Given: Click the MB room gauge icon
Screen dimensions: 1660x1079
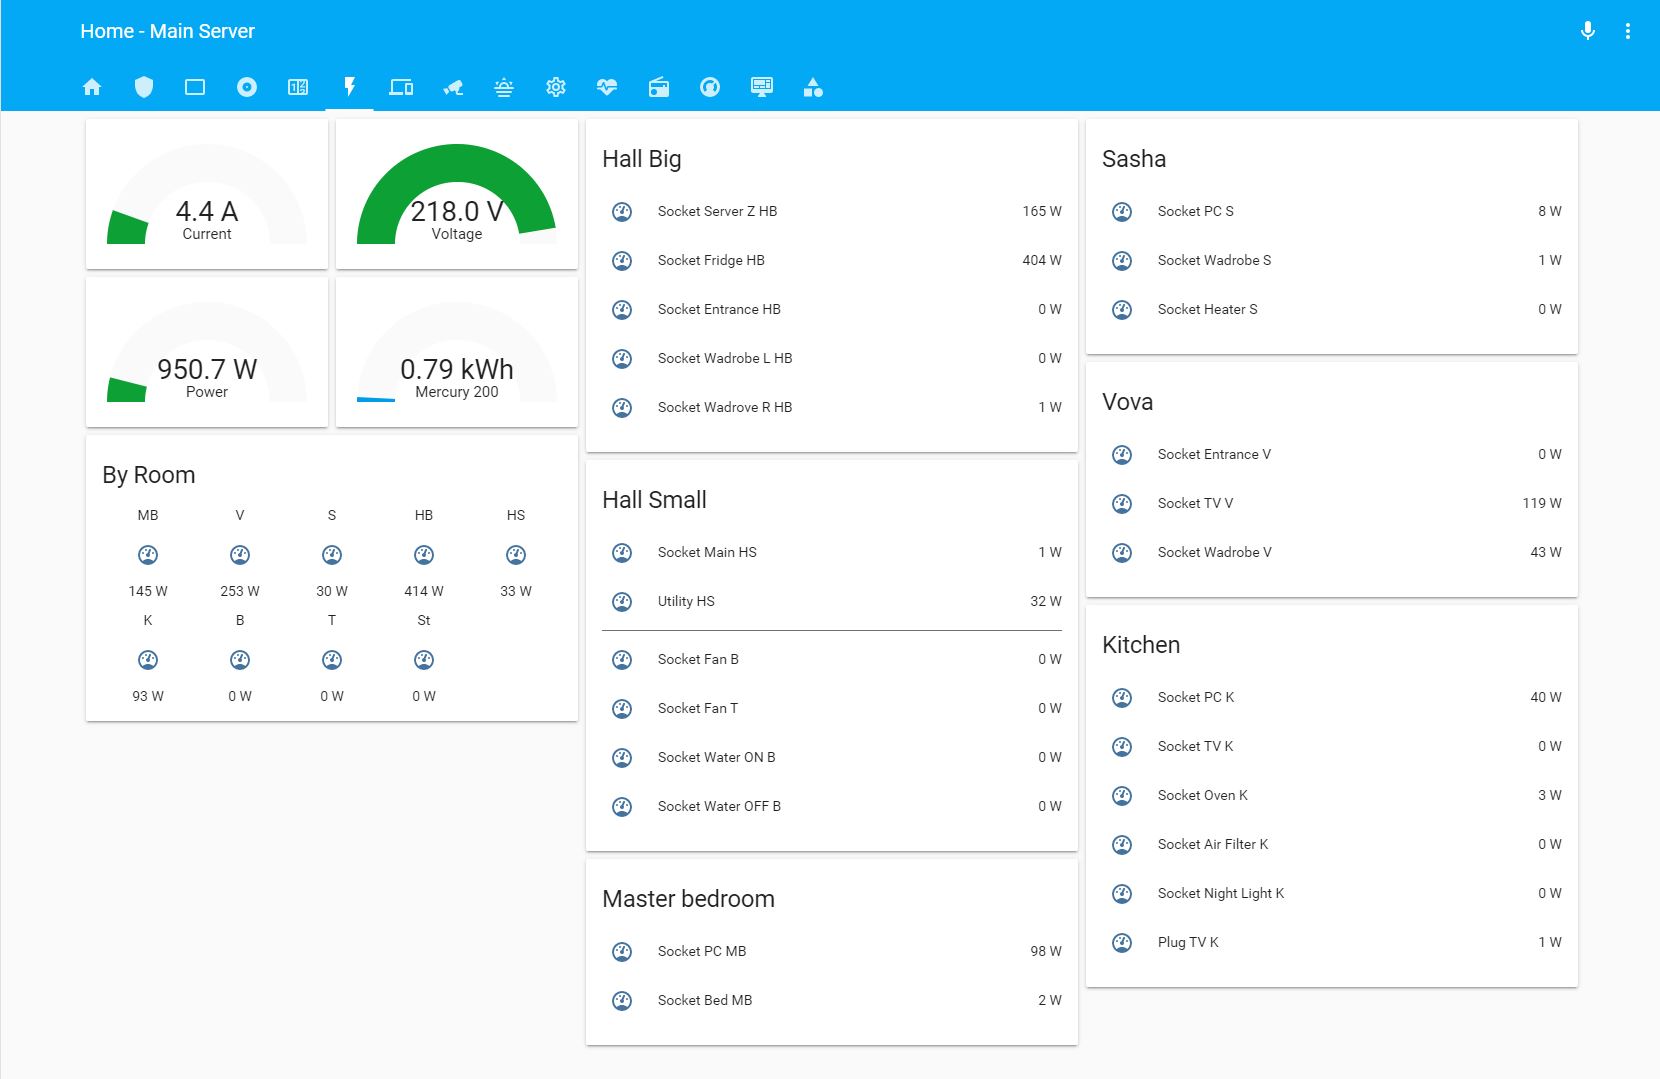Looking at the screenshot, I should (x=148, y=555).
